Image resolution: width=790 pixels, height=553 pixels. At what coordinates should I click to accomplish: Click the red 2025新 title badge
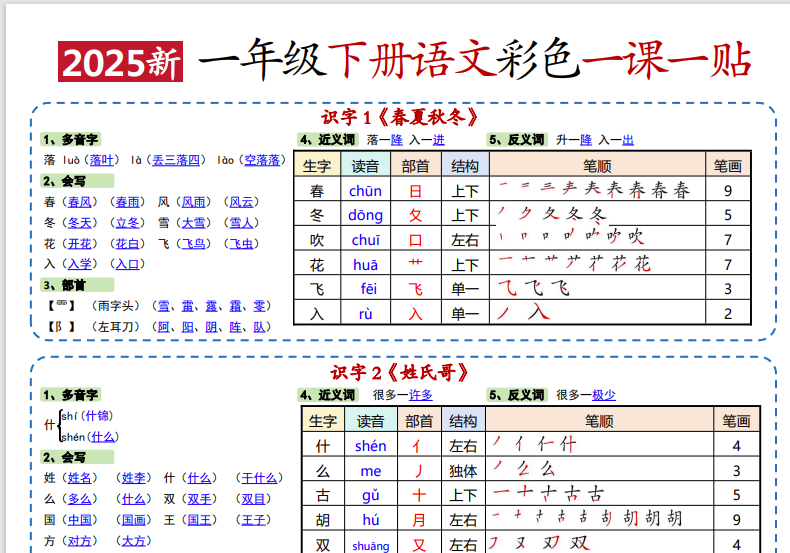[x=120, y=62]
